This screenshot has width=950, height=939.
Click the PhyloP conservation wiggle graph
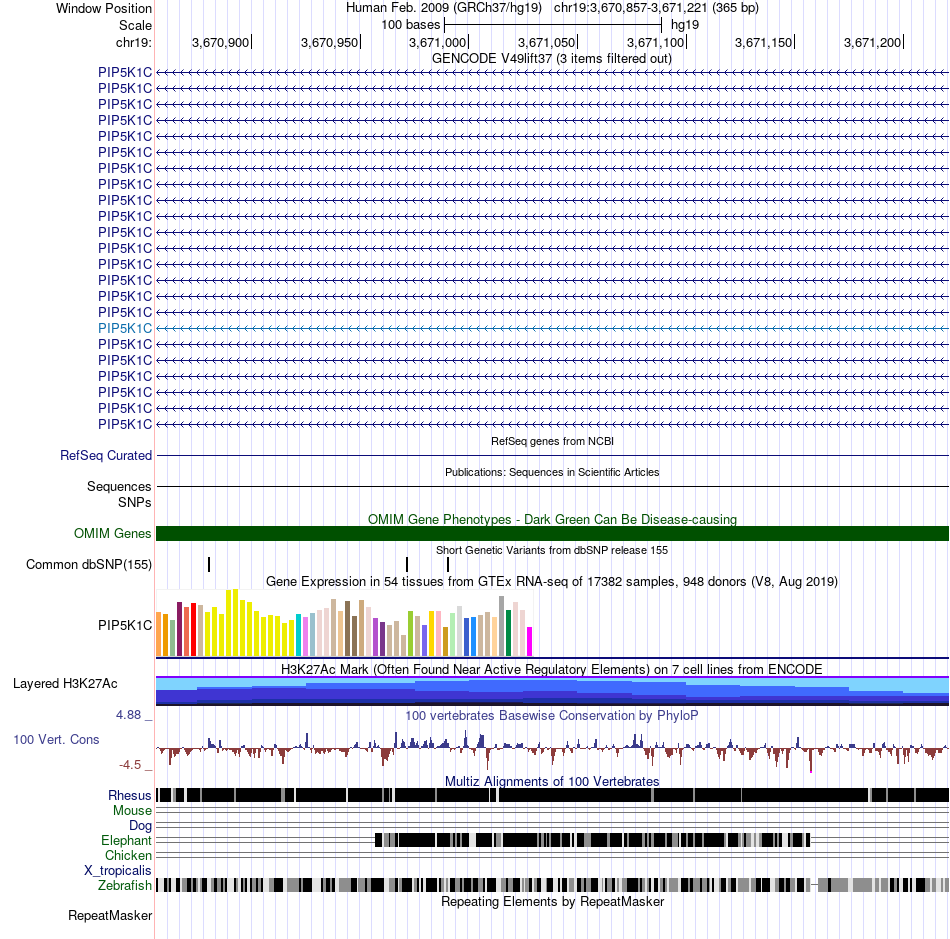[552, 750]
